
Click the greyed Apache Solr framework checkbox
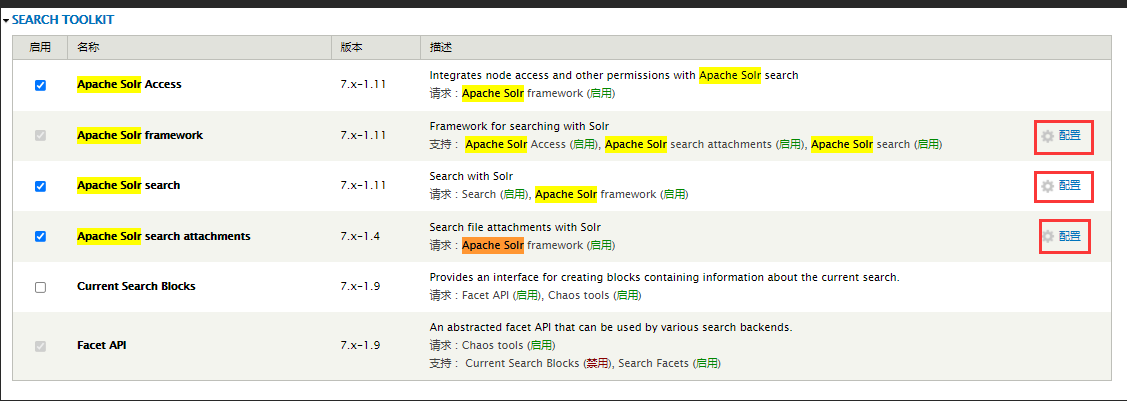40,135
